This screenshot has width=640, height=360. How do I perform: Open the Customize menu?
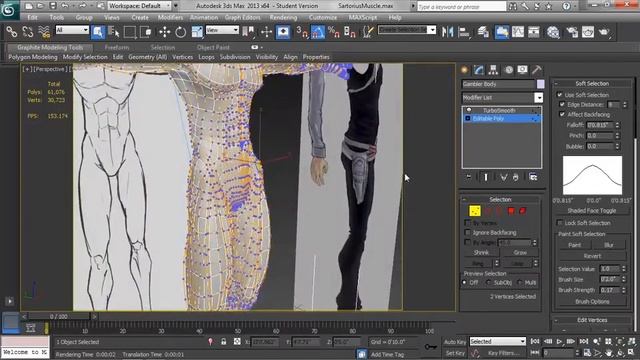[x=323, y=18]
